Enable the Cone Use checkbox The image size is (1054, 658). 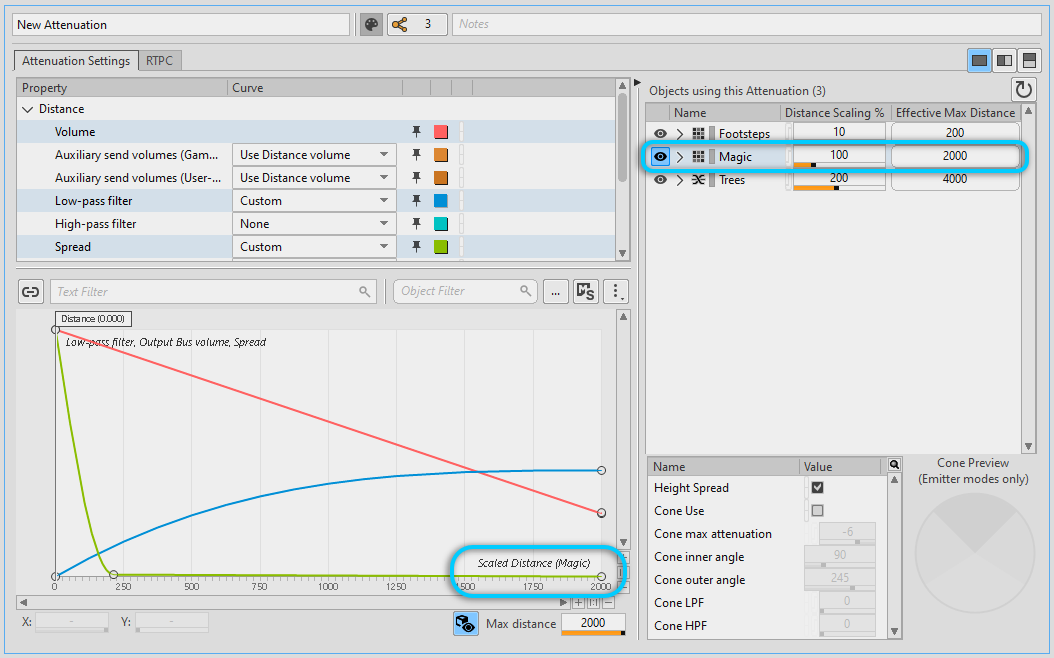tap(817, 511)
